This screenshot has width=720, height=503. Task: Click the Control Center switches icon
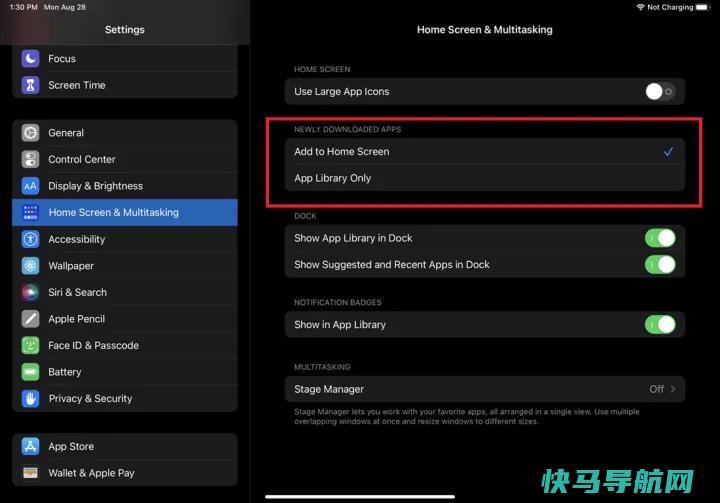click(30, 159)
